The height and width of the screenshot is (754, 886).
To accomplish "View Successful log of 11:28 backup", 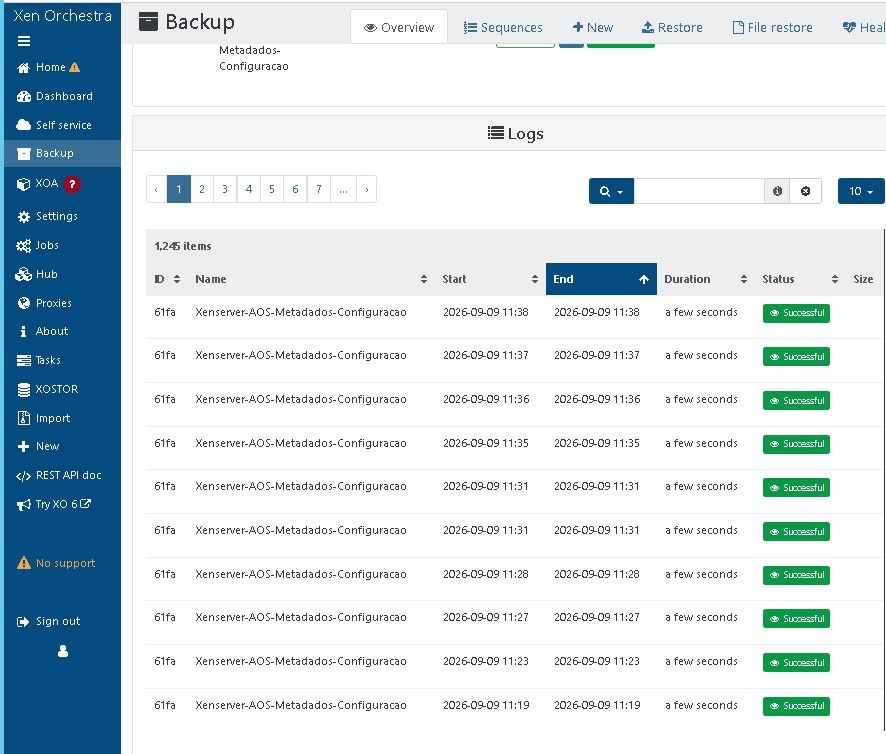I will coord(796,575).
